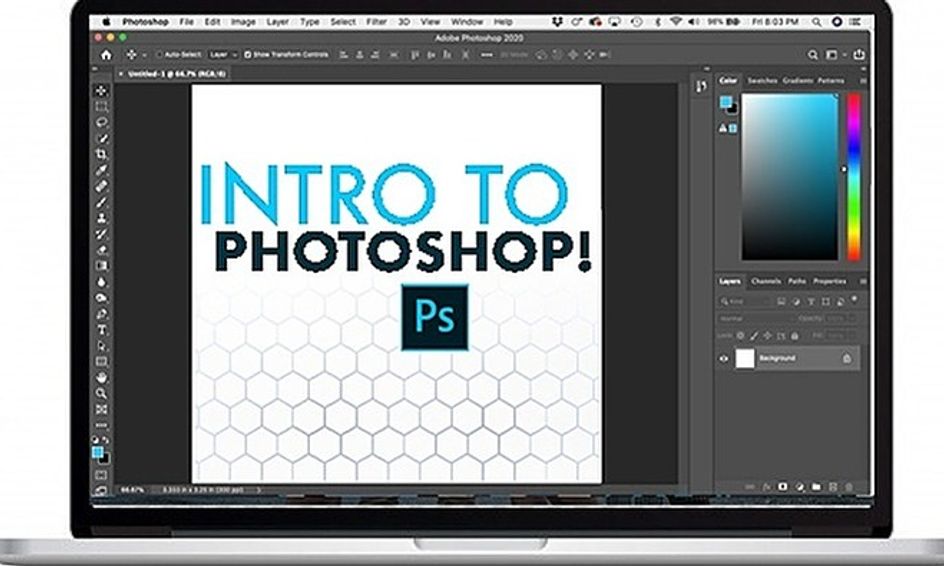Image resolution: width=944 pixels, height=566 pixels.
Task: Select the Blur tool
Action: [x=101, y=282]
